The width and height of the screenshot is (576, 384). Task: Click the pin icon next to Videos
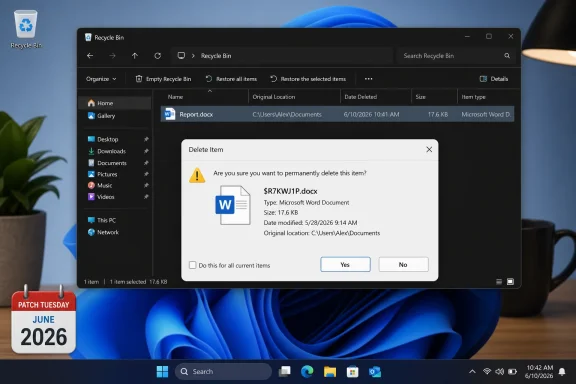click(x=146, y=197)
